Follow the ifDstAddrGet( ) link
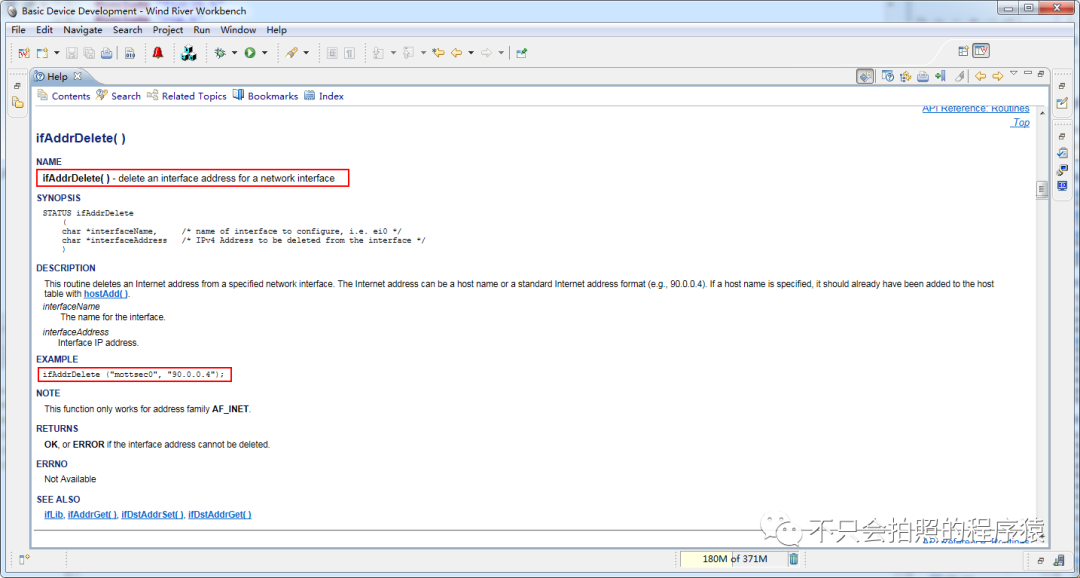Image resolution: width=1080 pixels, height=578 pixels. 220,515
